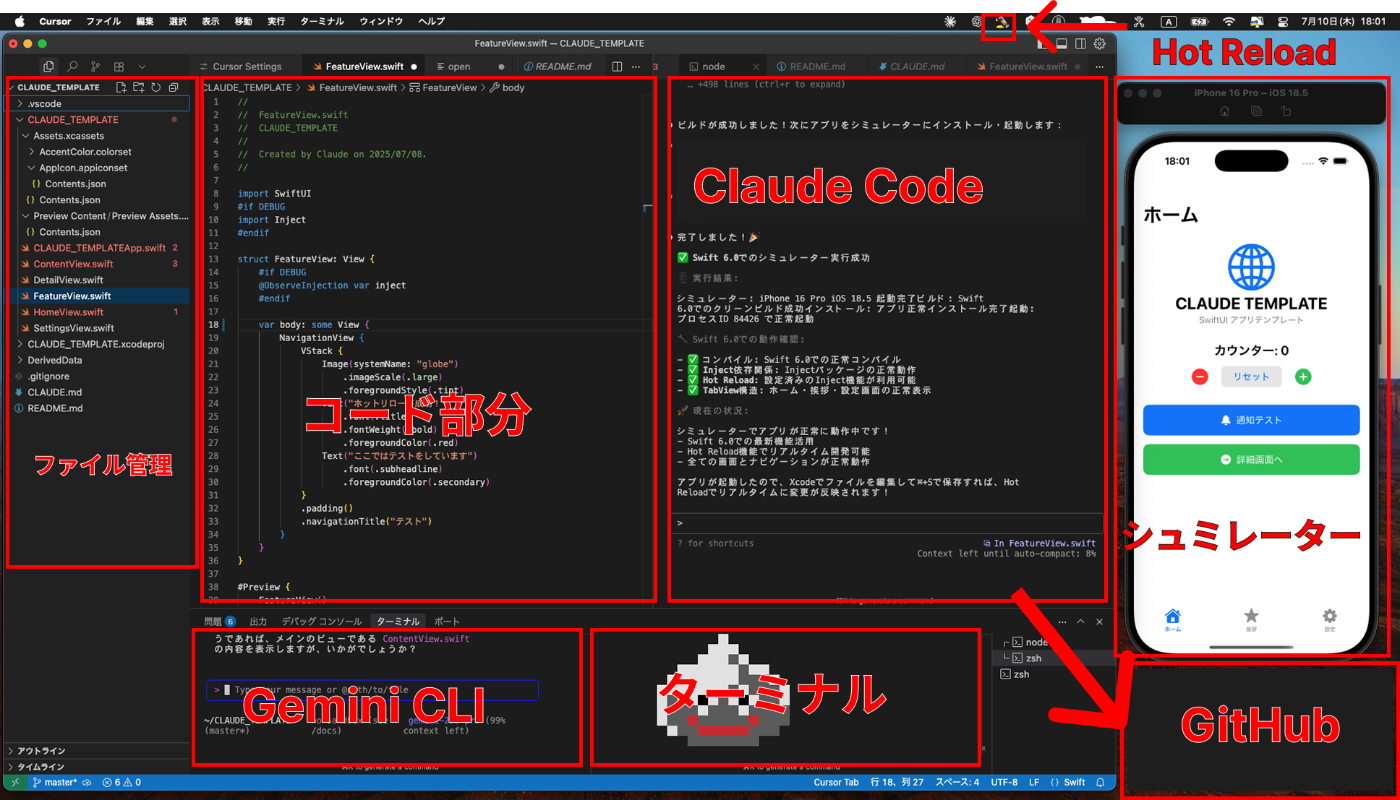Collapse AppIcon.appiconset folder
Image resolution: width=1400 pixels, height=800 pixels.
pyautogui.click(x=97, y=167)
